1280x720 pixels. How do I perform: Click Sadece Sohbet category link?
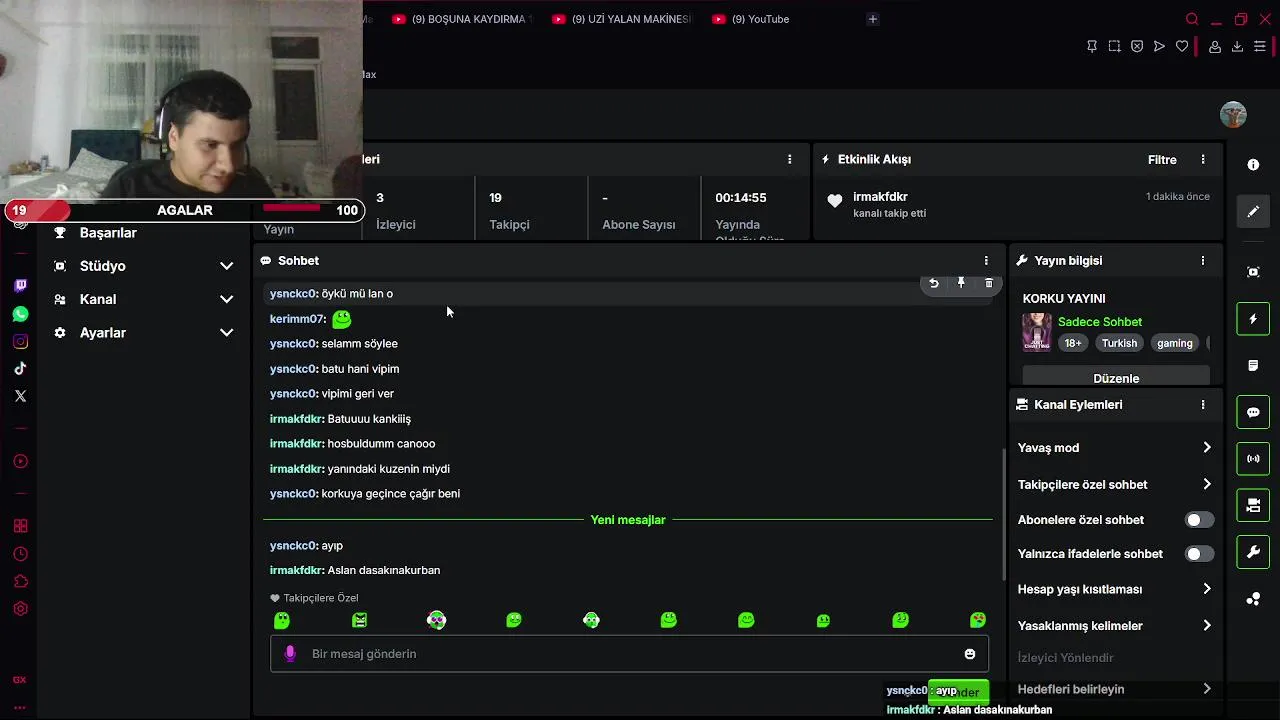coord(1100,322)
